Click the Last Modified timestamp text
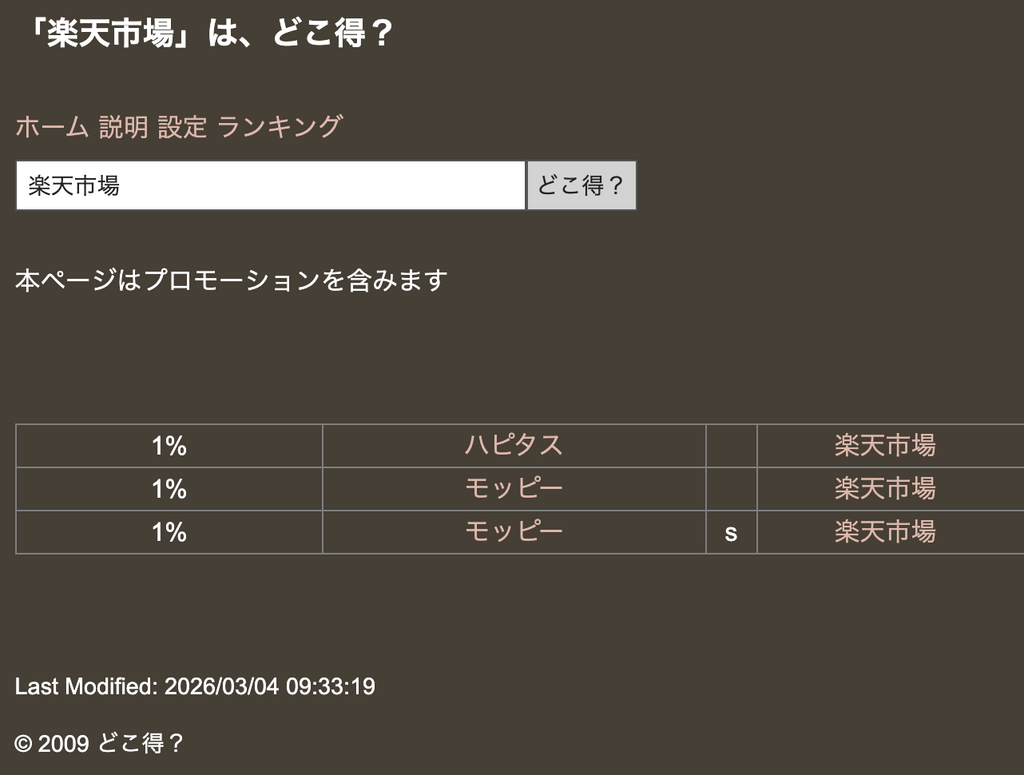Viewport: 1024px width, 775px height. (195, 687)
